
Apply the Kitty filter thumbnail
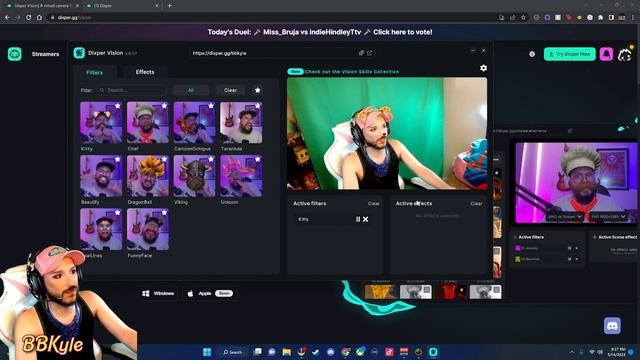pyautogui.click(x=101, y=122)
